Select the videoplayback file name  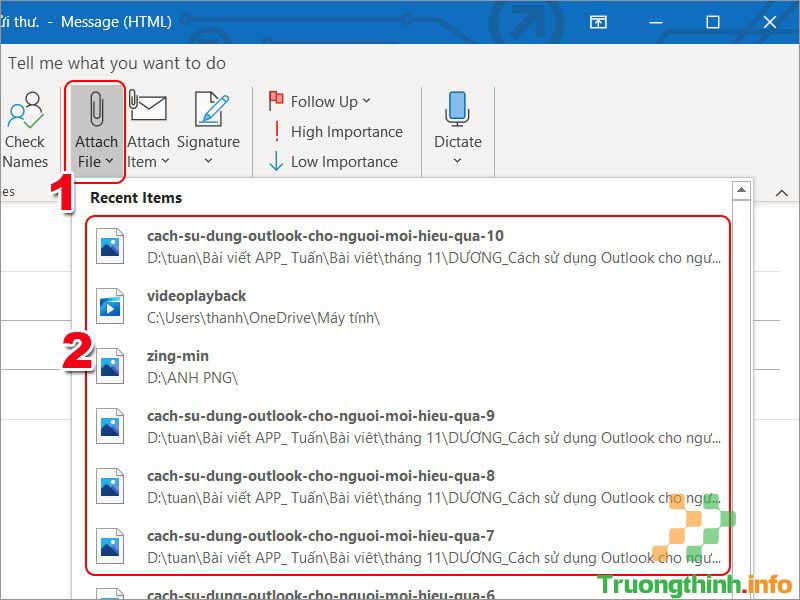tap(196, 296)
